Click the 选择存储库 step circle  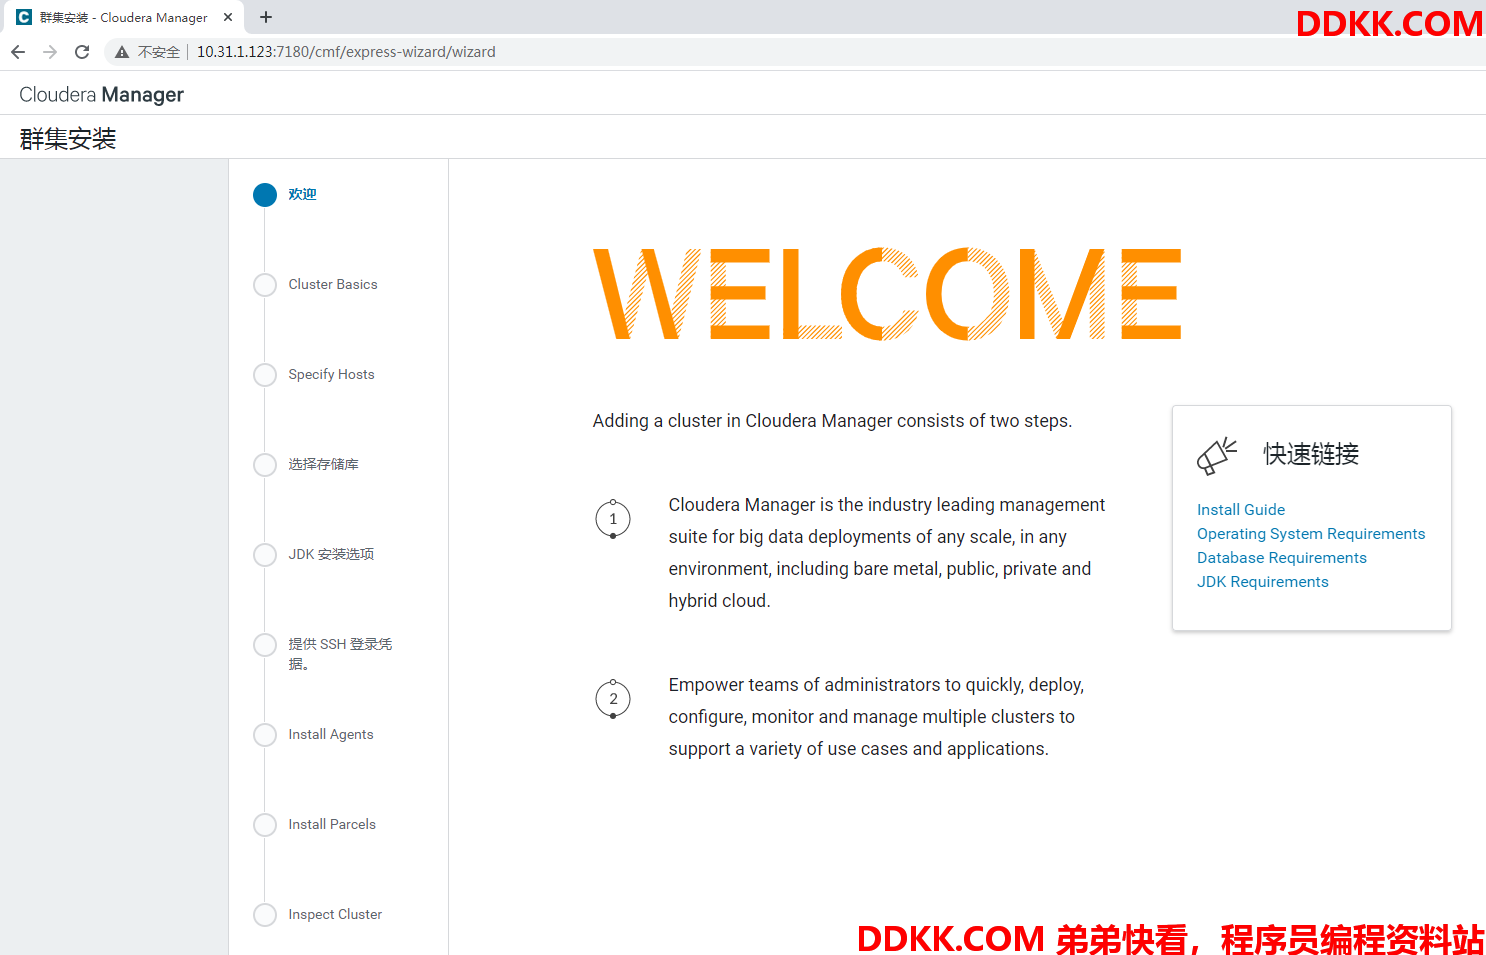coord(265,465)
